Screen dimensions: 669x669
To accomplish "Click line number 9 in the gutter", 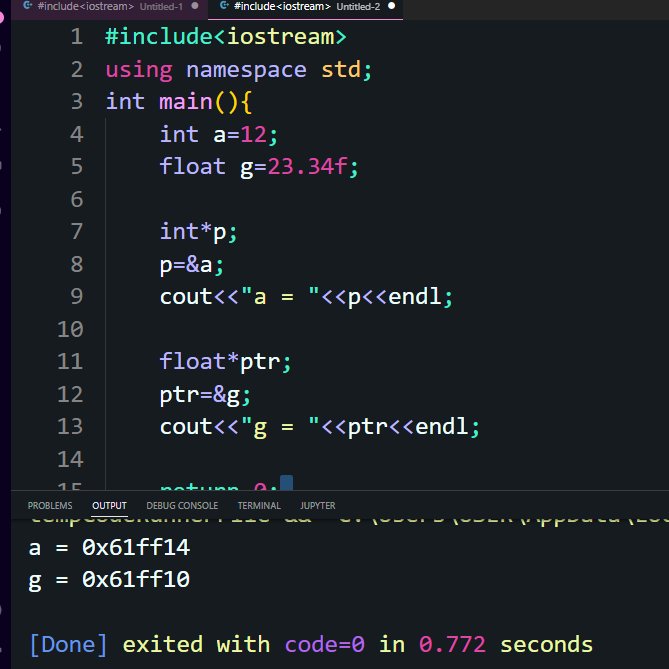I will tap(77, 297).
